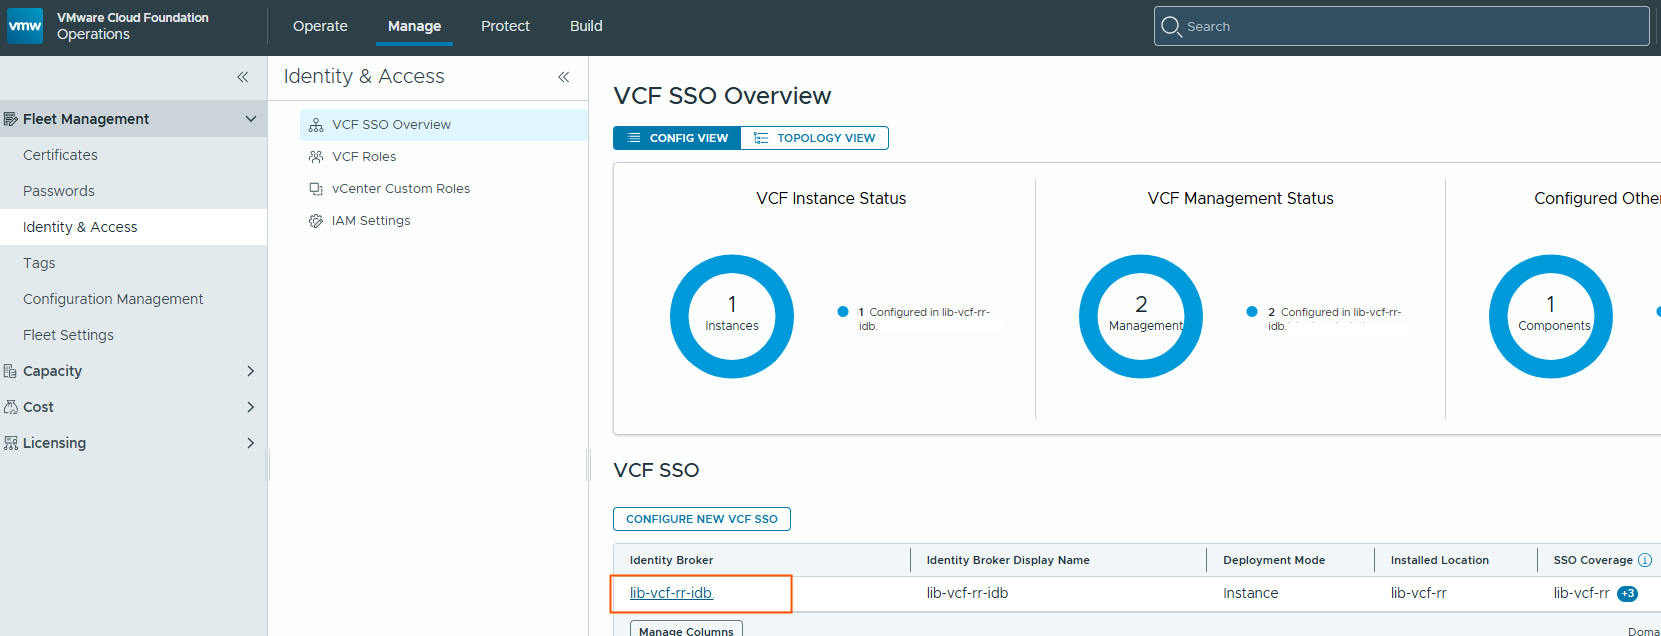Click Manage Columns button
Viewport: 1661px width, 636px height.
pos(686,630)
